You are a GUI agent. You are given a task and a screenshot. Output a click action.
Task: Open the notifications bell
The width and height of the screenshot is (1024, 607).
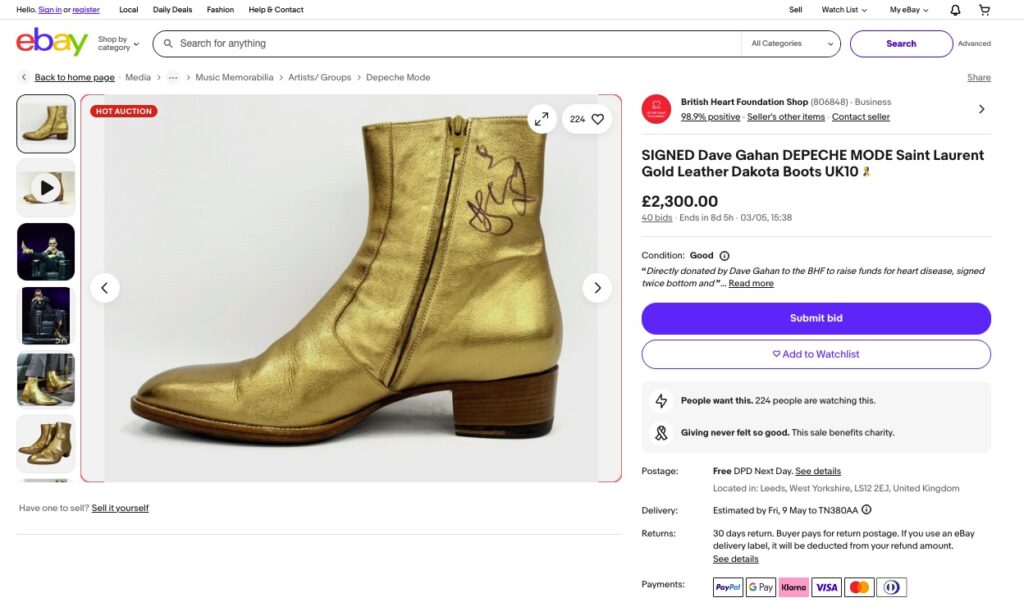(955, 10)
